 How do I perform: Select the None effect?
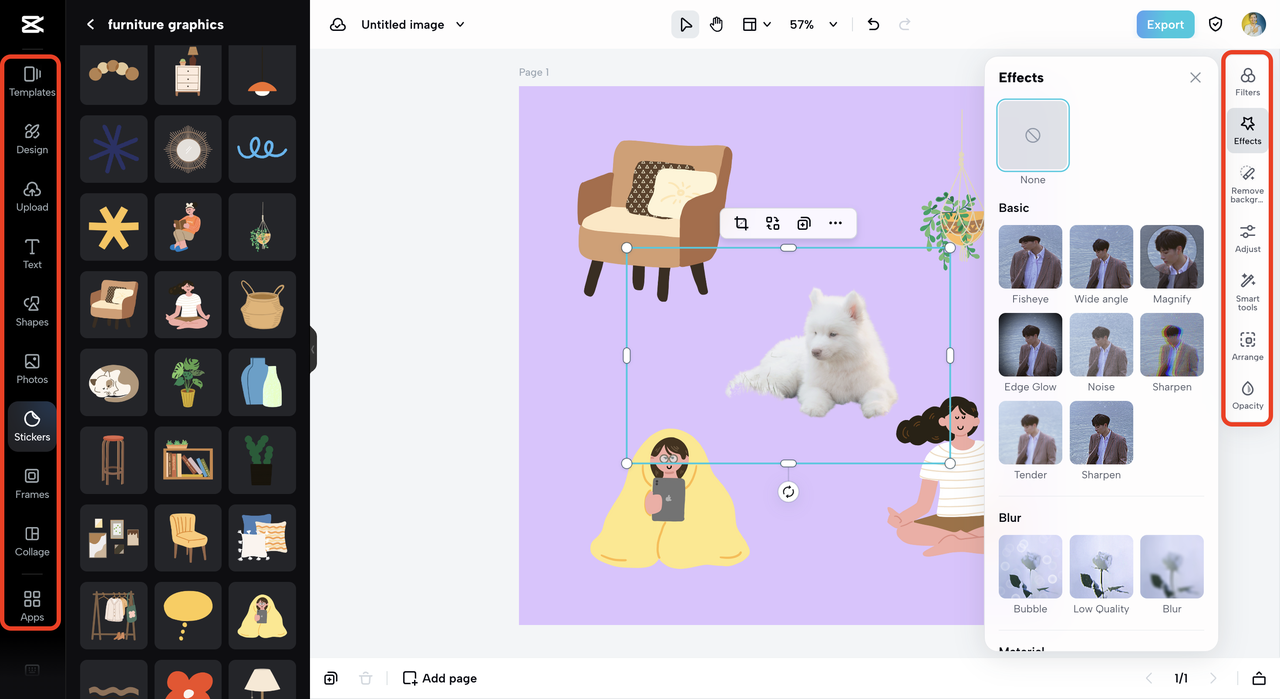point(1033,135)
